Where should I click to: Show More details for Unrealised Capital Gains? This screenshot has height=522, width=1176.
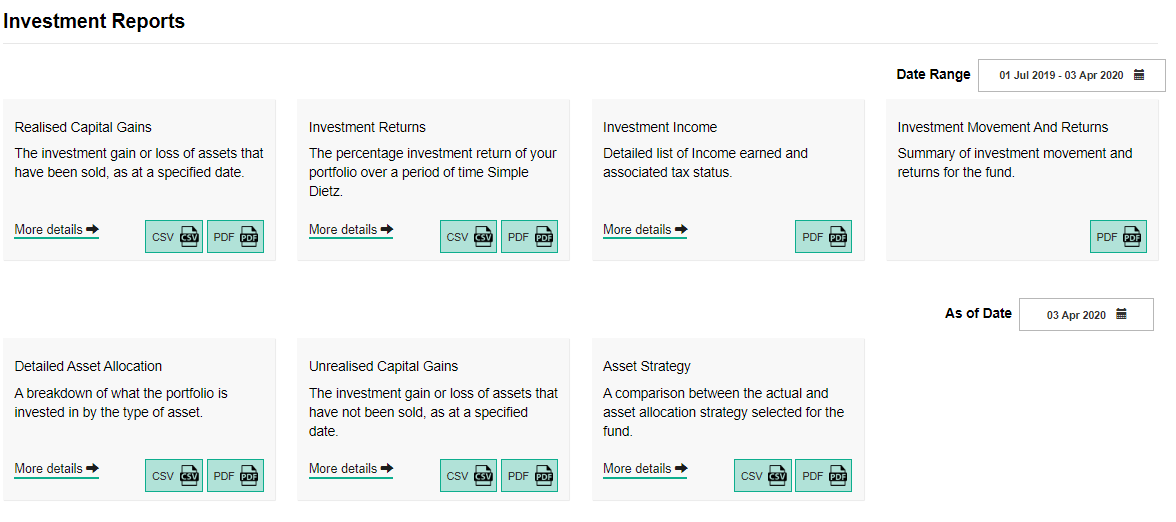pos(351,469)
